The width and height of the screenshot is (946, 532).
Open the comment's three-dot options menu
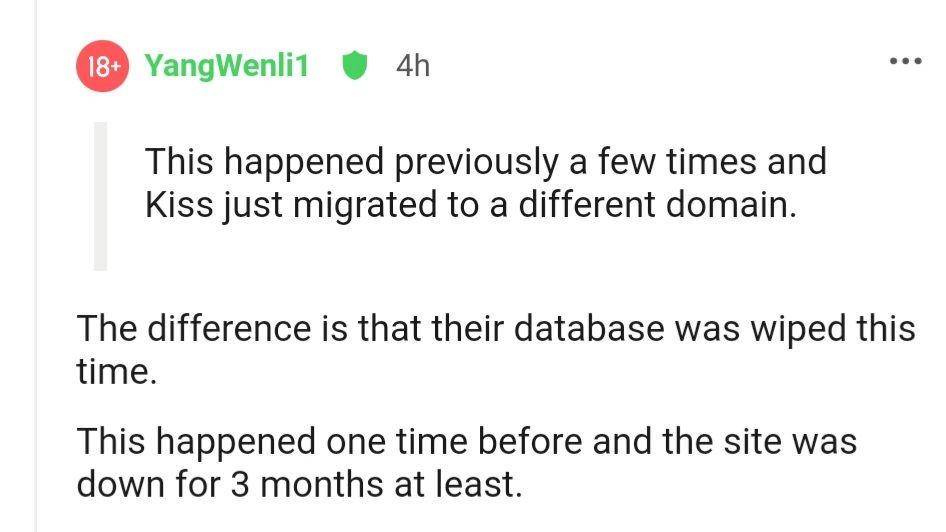point(906,61)
